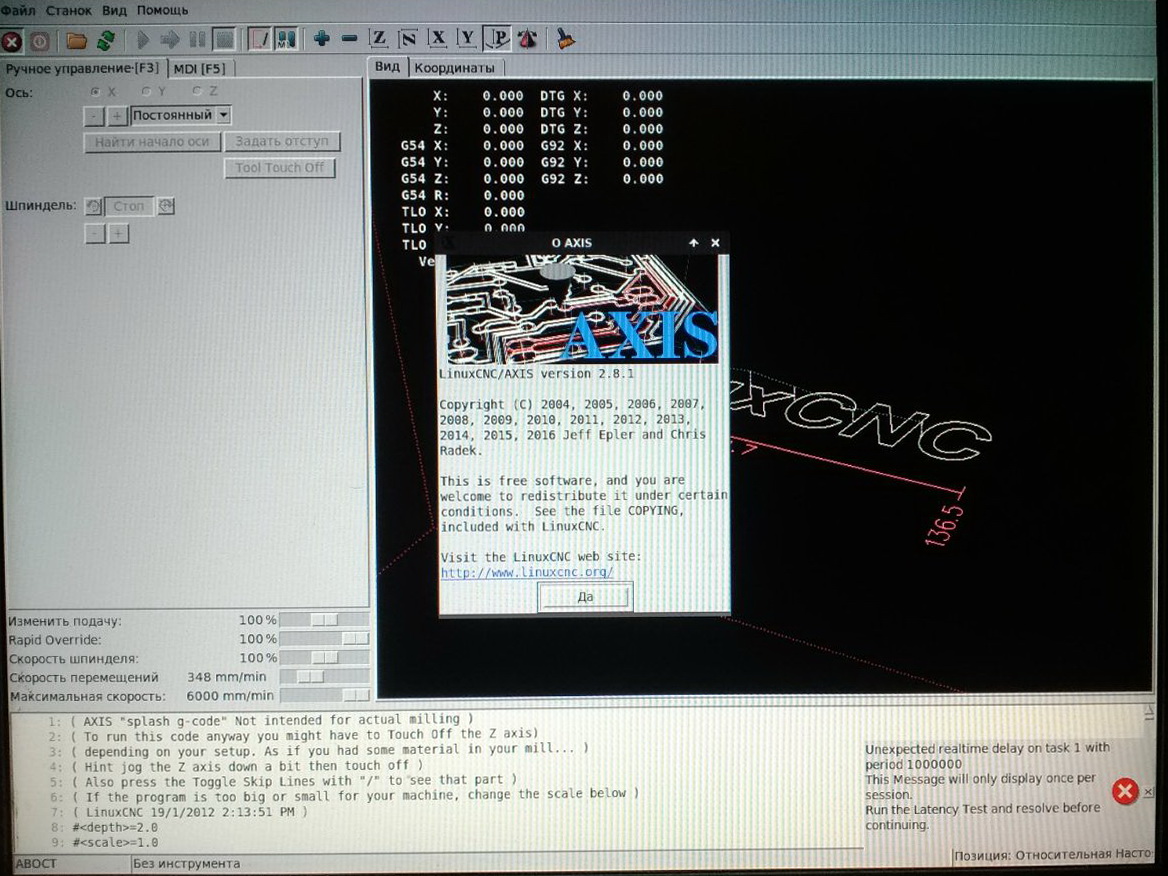This screenshot has width=1168, height=876.
Task: Pause program execution
Action: pos(197,39)
